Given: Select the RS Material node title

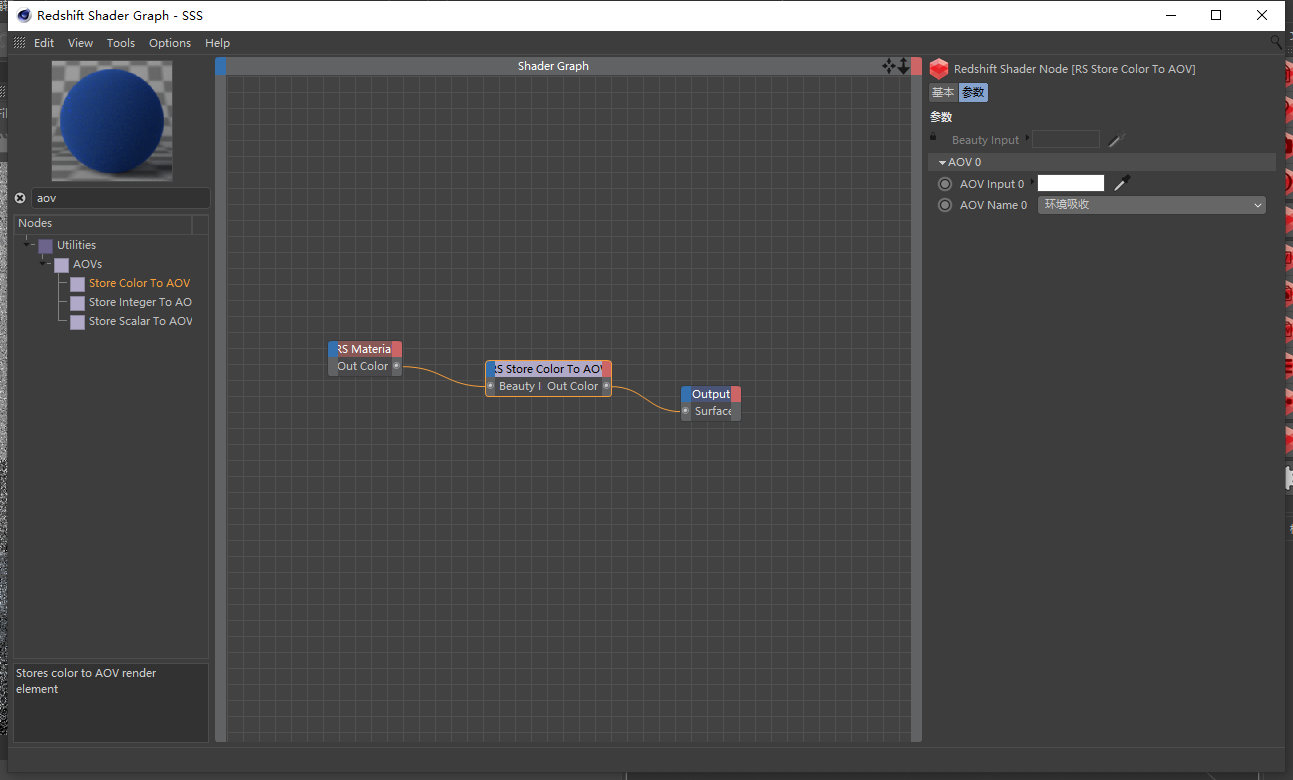Looking at the screenshot, I should 364,349.
